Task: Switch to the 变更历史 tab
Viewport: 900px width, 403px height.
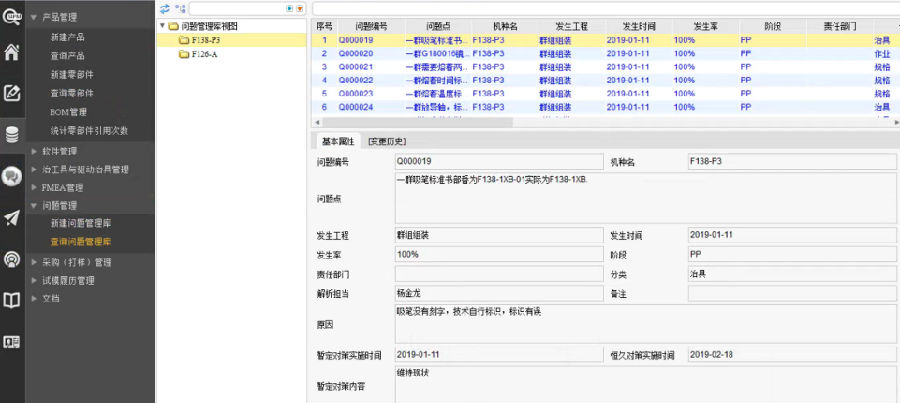Action: coord(387,141)
